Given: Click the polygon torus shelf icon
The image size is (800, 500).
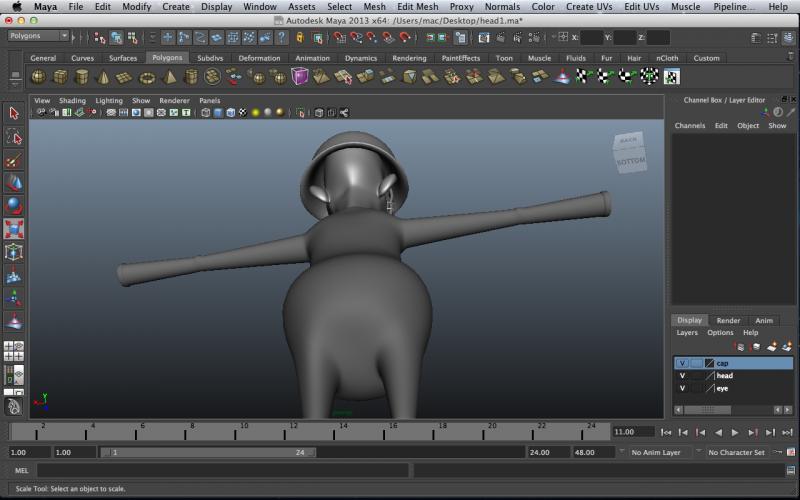Looking at the screenshot, I should tap(147, 77).
